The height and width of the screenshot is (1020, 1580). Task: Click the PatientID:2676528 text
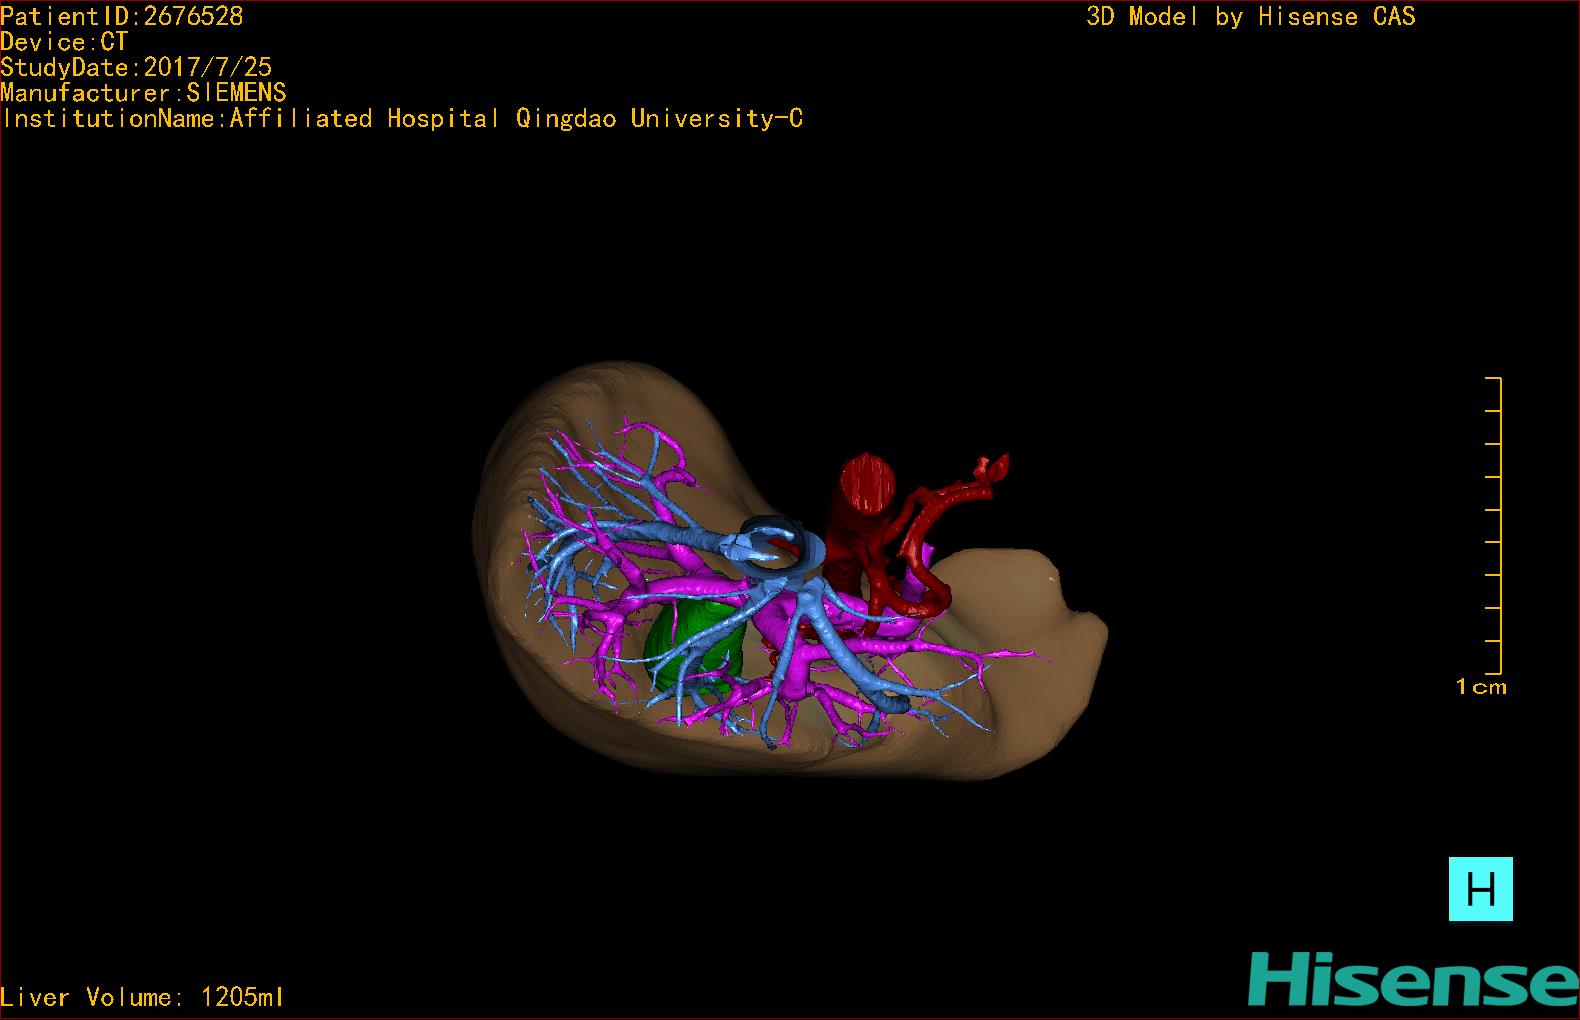click(122, 16)
